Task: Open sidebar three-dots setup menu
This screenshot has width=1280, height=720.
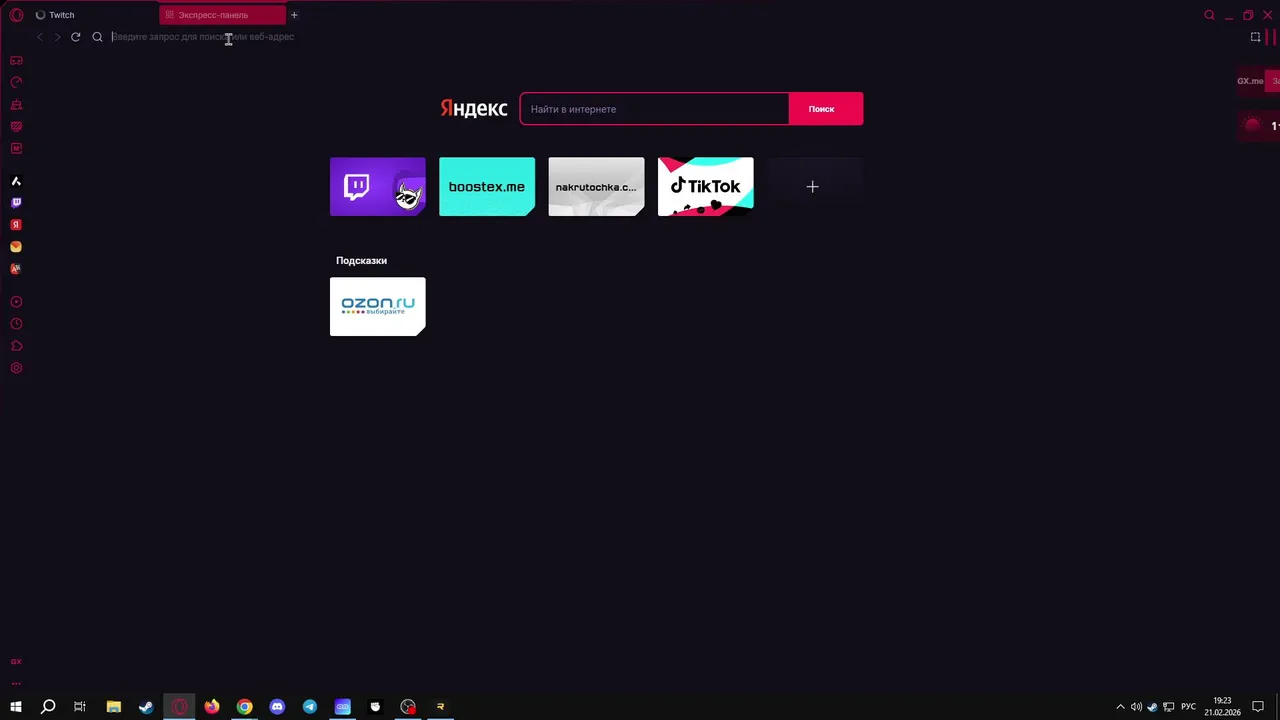Action: click(16, 684)
